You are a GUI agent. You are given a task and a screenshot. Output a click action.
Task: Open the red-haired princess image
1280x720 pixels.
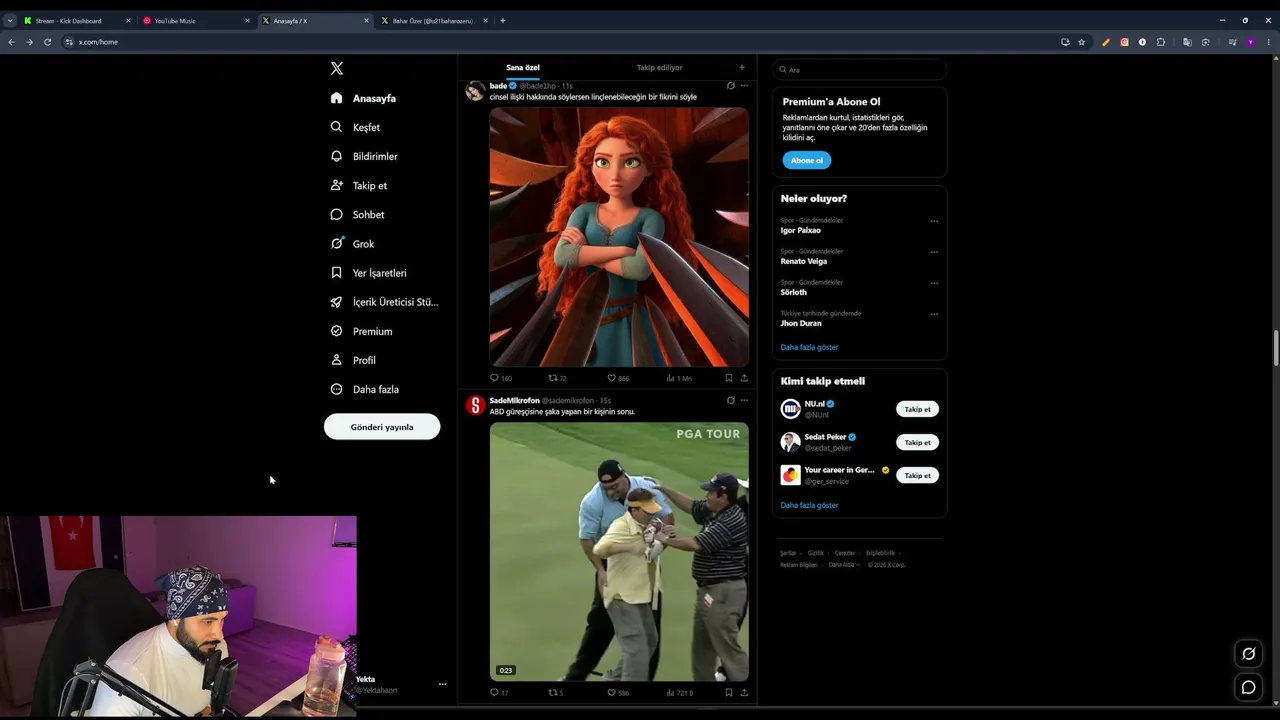pos(619,237)
